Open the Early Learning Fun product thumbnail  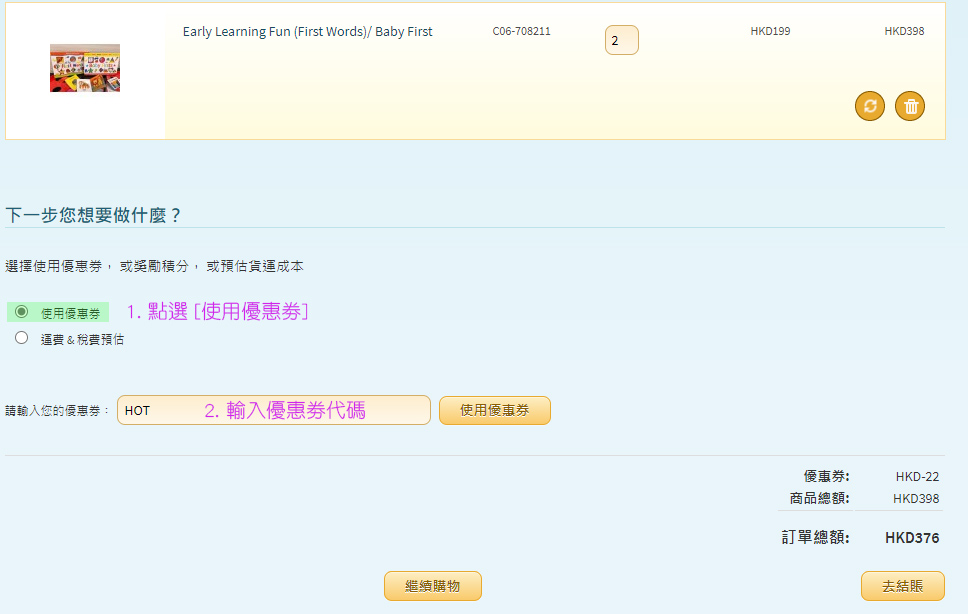pos(85,68)
